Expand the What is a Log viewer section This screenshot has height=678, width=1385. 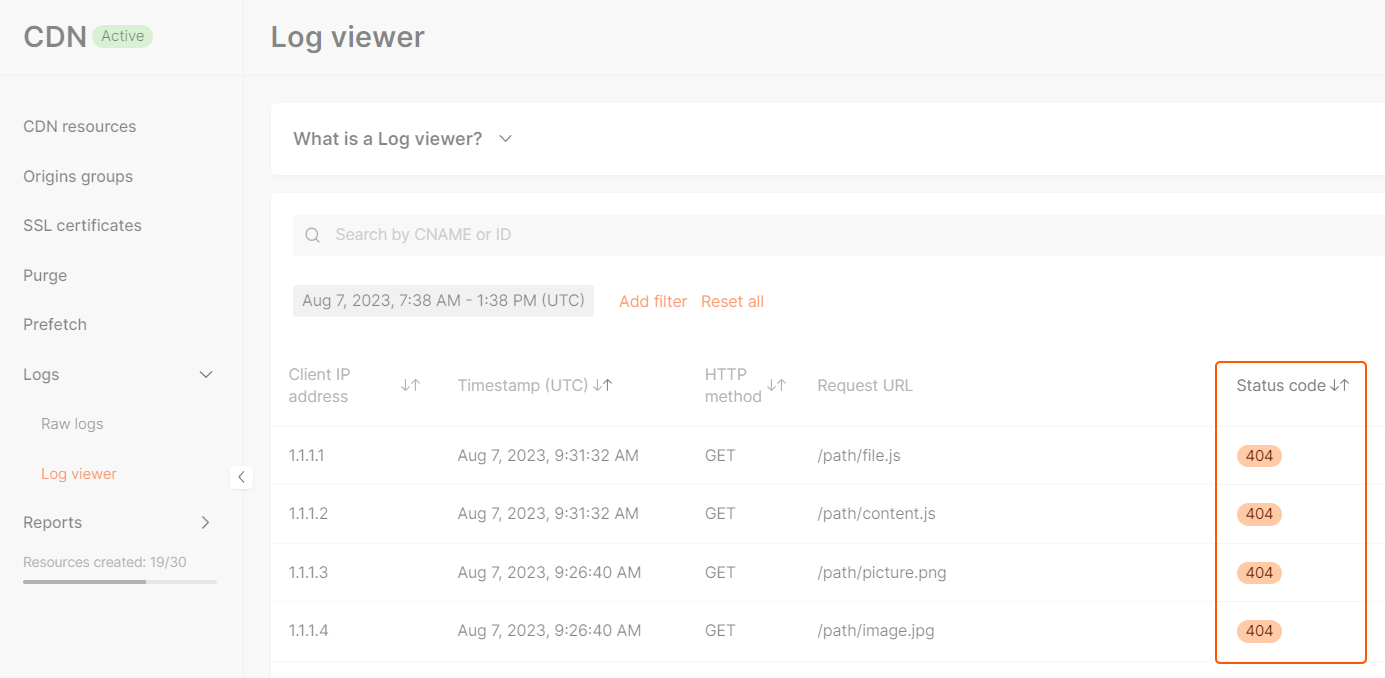504,139
